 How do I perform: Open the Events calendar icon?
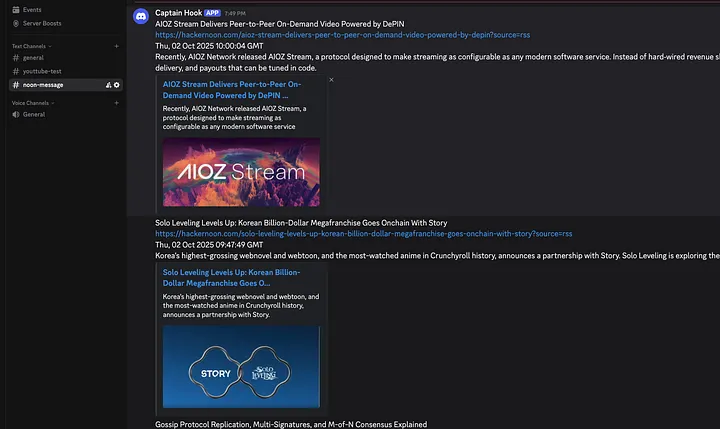coord(14,9)
